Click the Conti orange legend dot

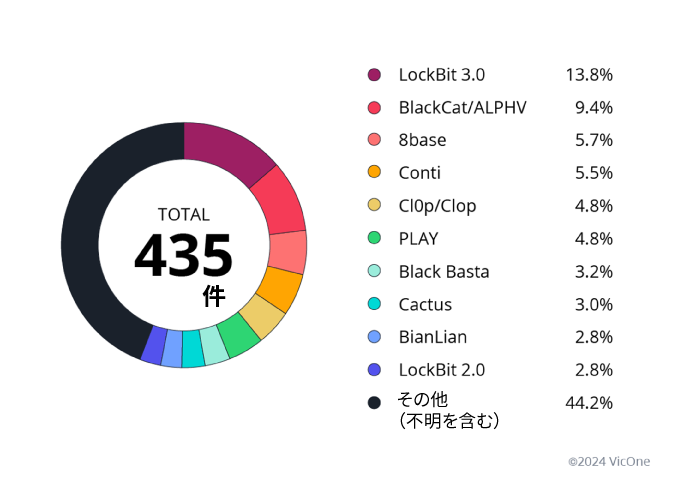(x=374, y=173)
